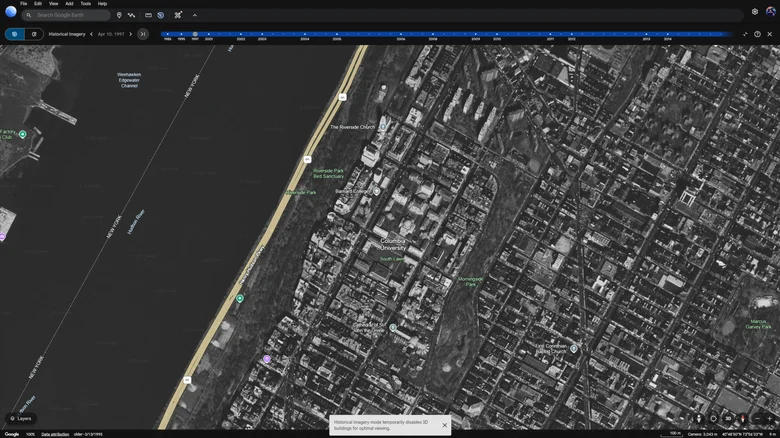This screenshot has height=438, width=780.
Task: Open Street View pegman
Action: pos(698,419)
